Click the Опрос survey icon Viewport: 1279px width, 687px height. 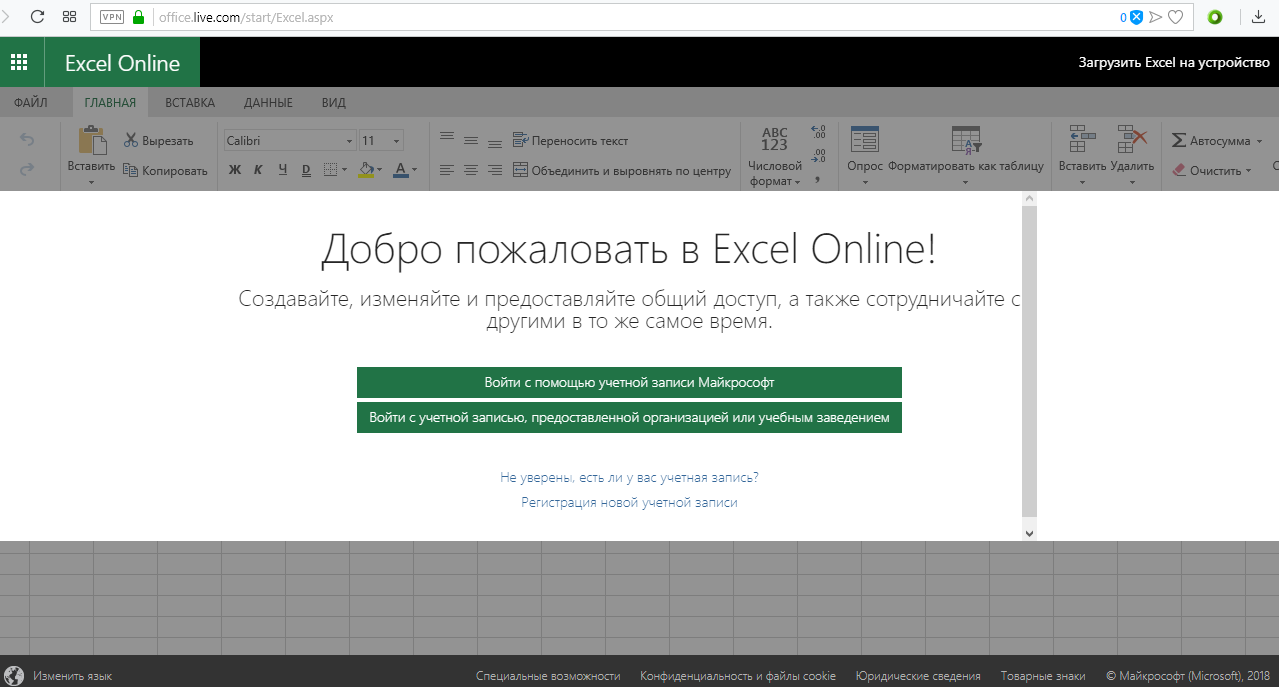click(x=864, y=140)
